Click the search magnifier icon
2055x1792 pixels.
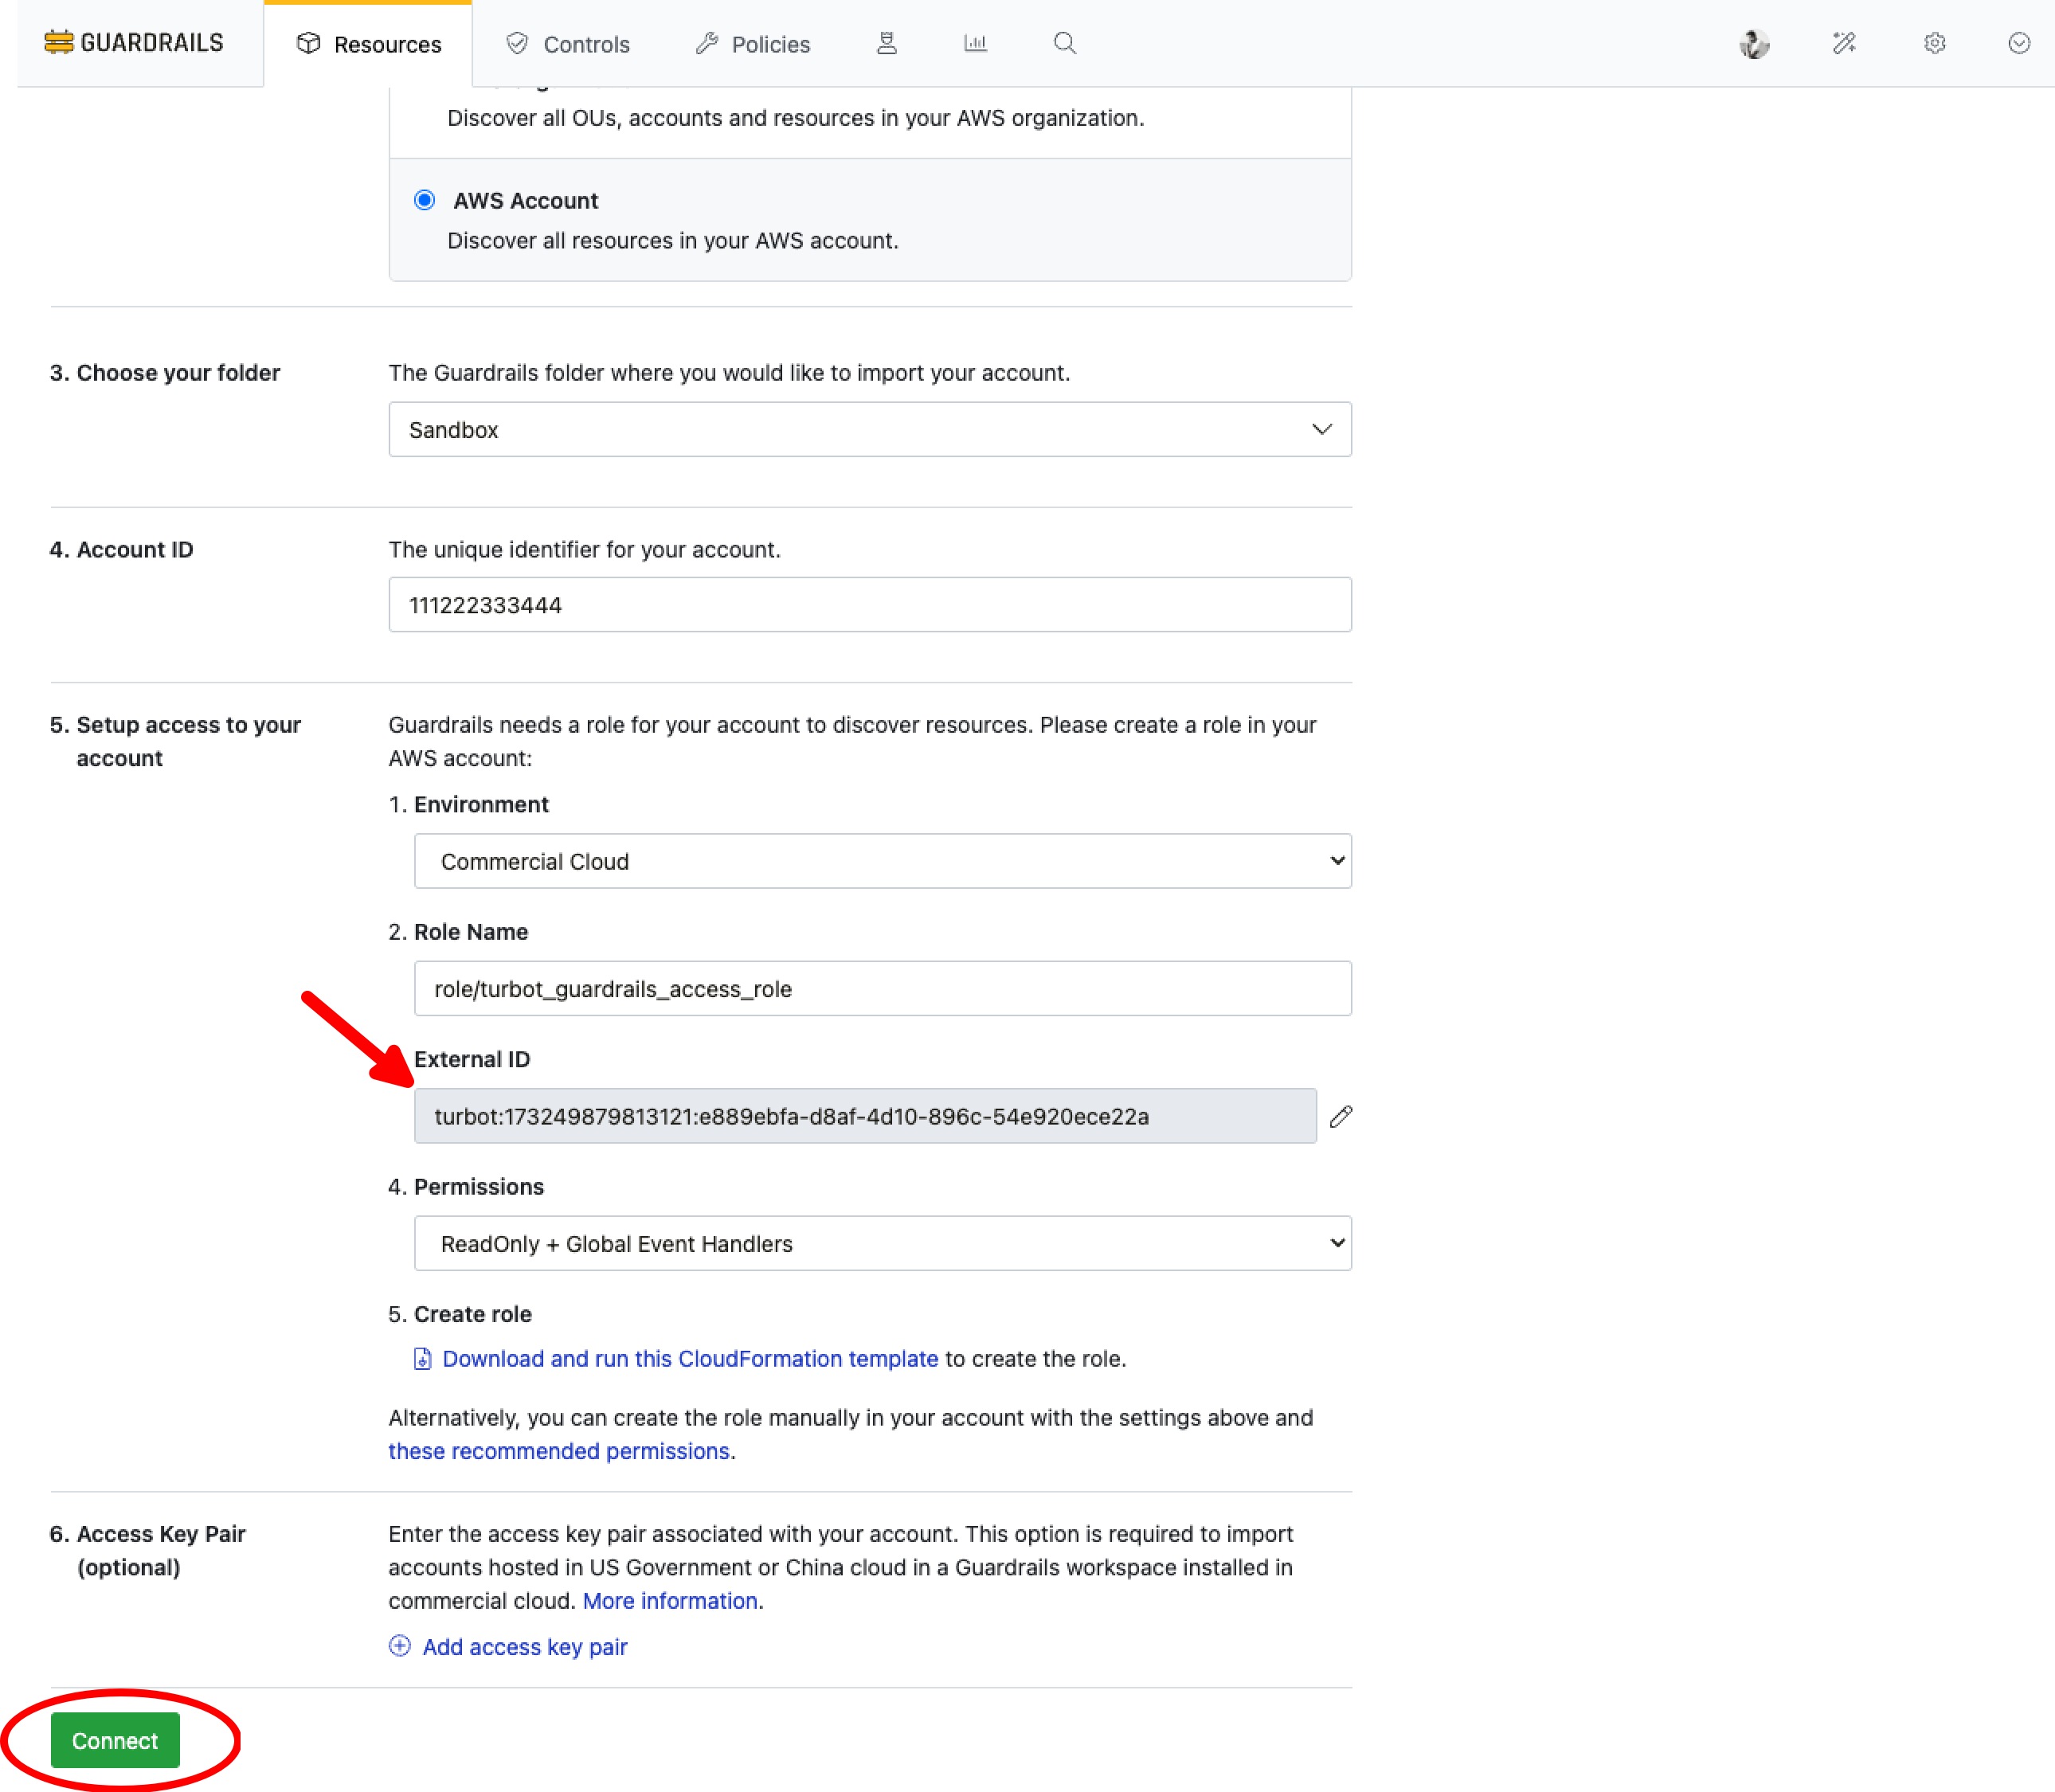(1064, 43)
